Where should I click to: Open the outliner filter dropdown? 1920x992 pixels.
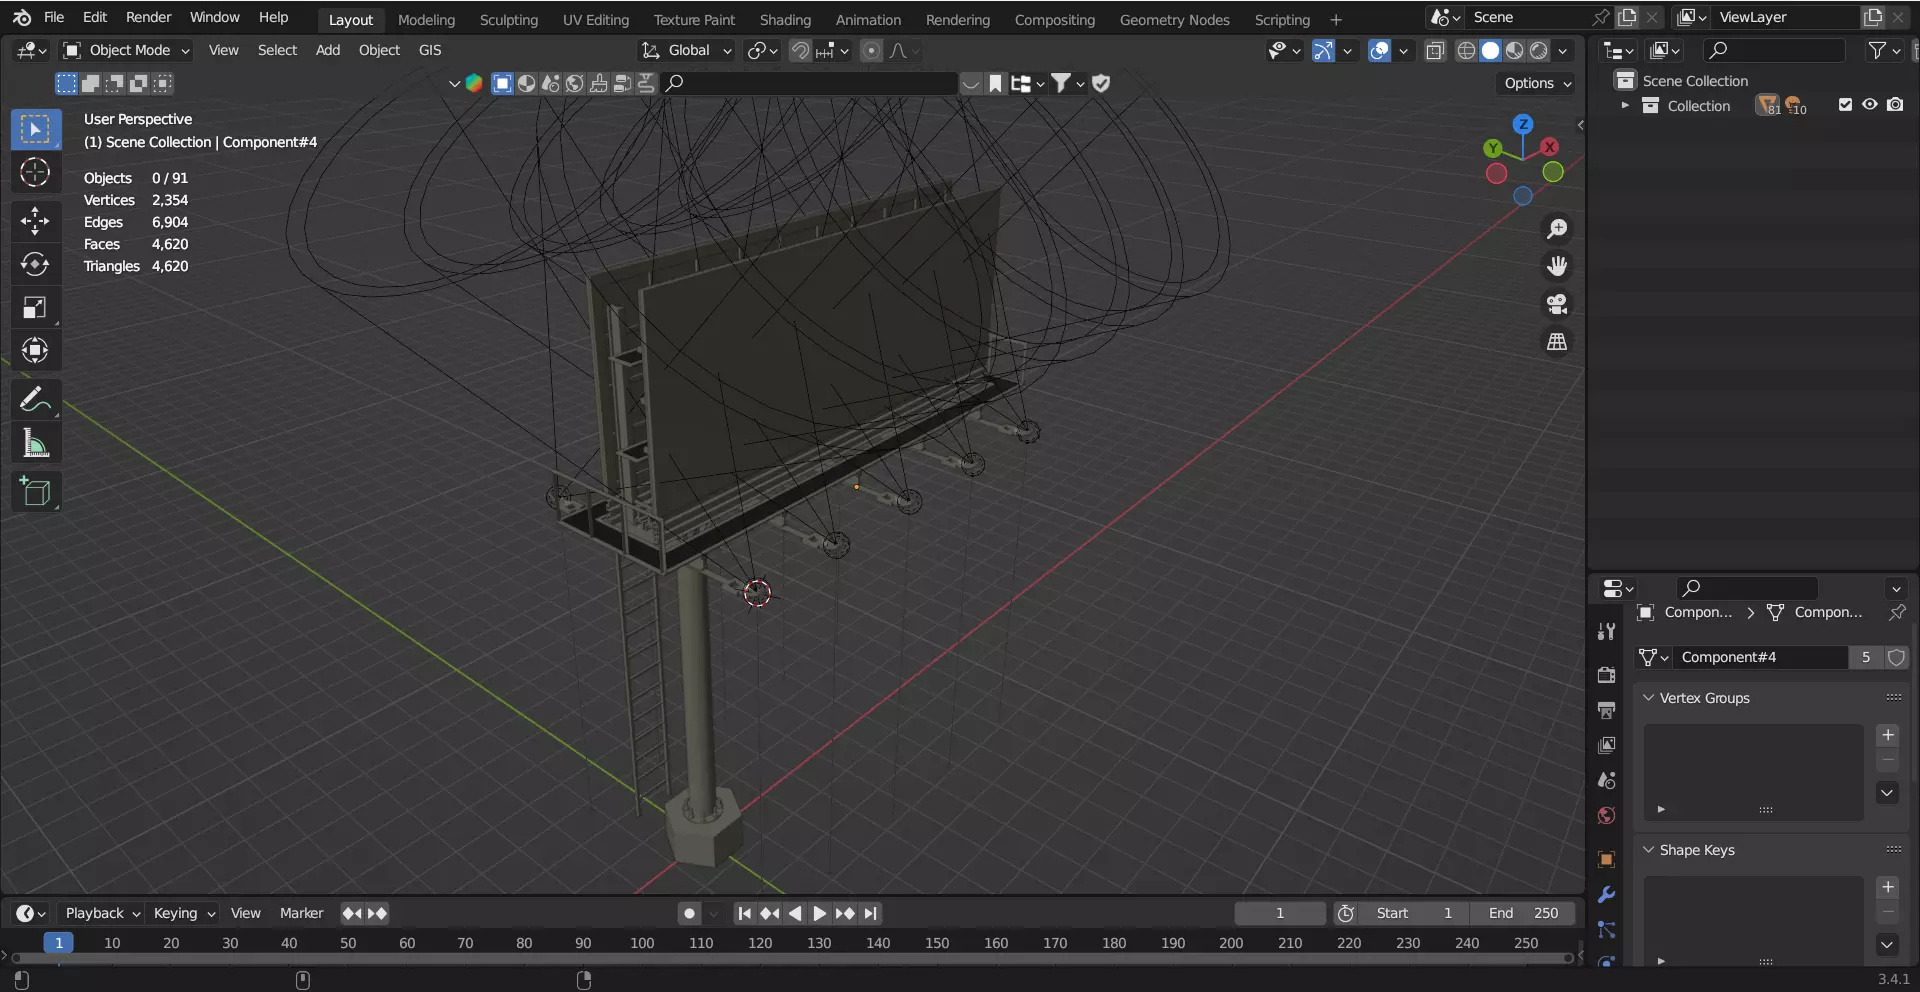(1885, 50)
